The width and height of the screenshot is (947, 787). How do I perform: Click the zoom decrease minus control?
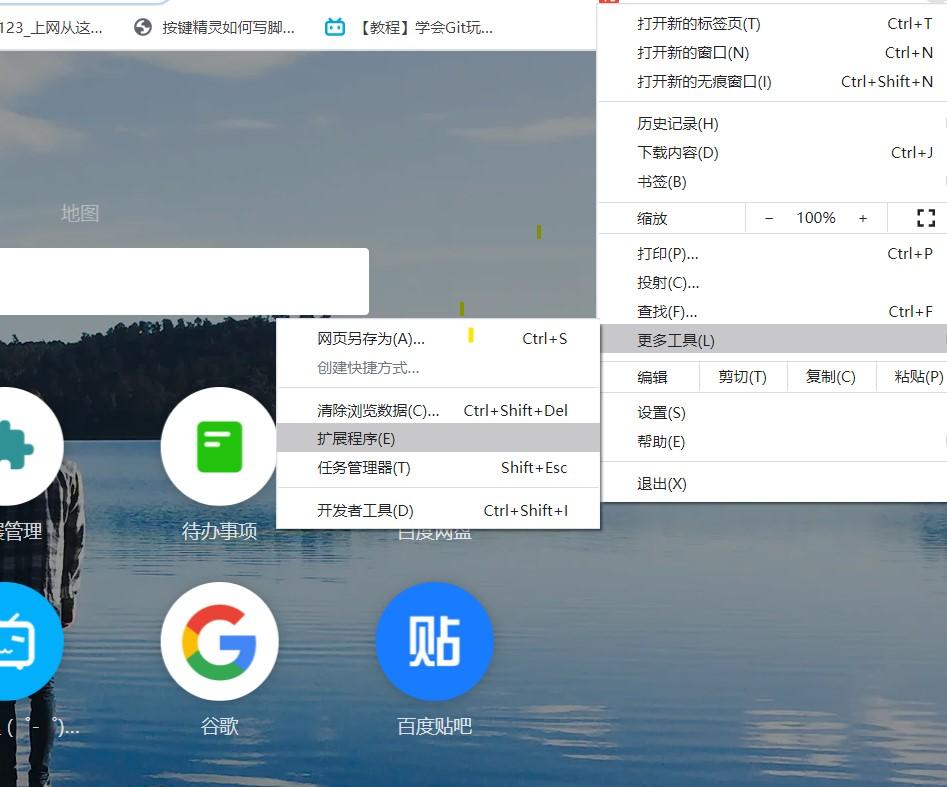(768, 217)
